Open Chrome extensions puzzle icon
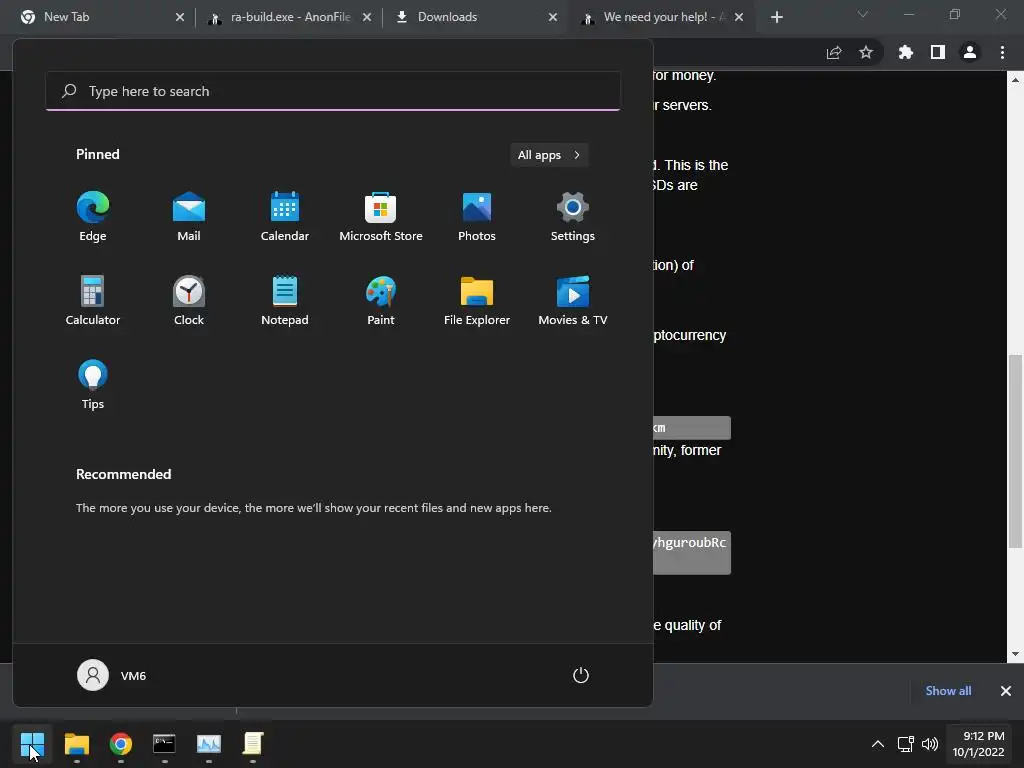This screenshot has width=1024, height=768. click(x=905, y=52)
